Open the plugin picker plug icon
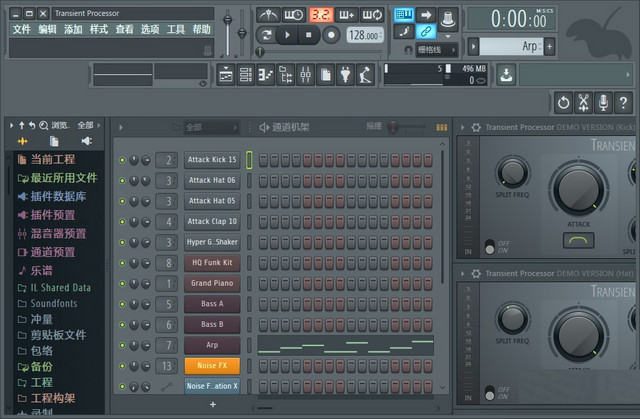Image resolution: width=640 pixels, height=419 pixels. click(345, 75)
